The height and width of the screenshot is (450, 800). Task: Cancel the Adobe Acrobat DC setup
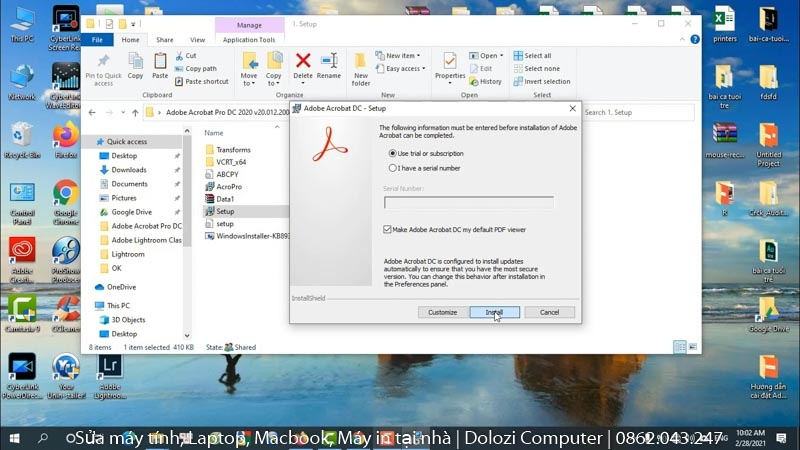(549, 312)
